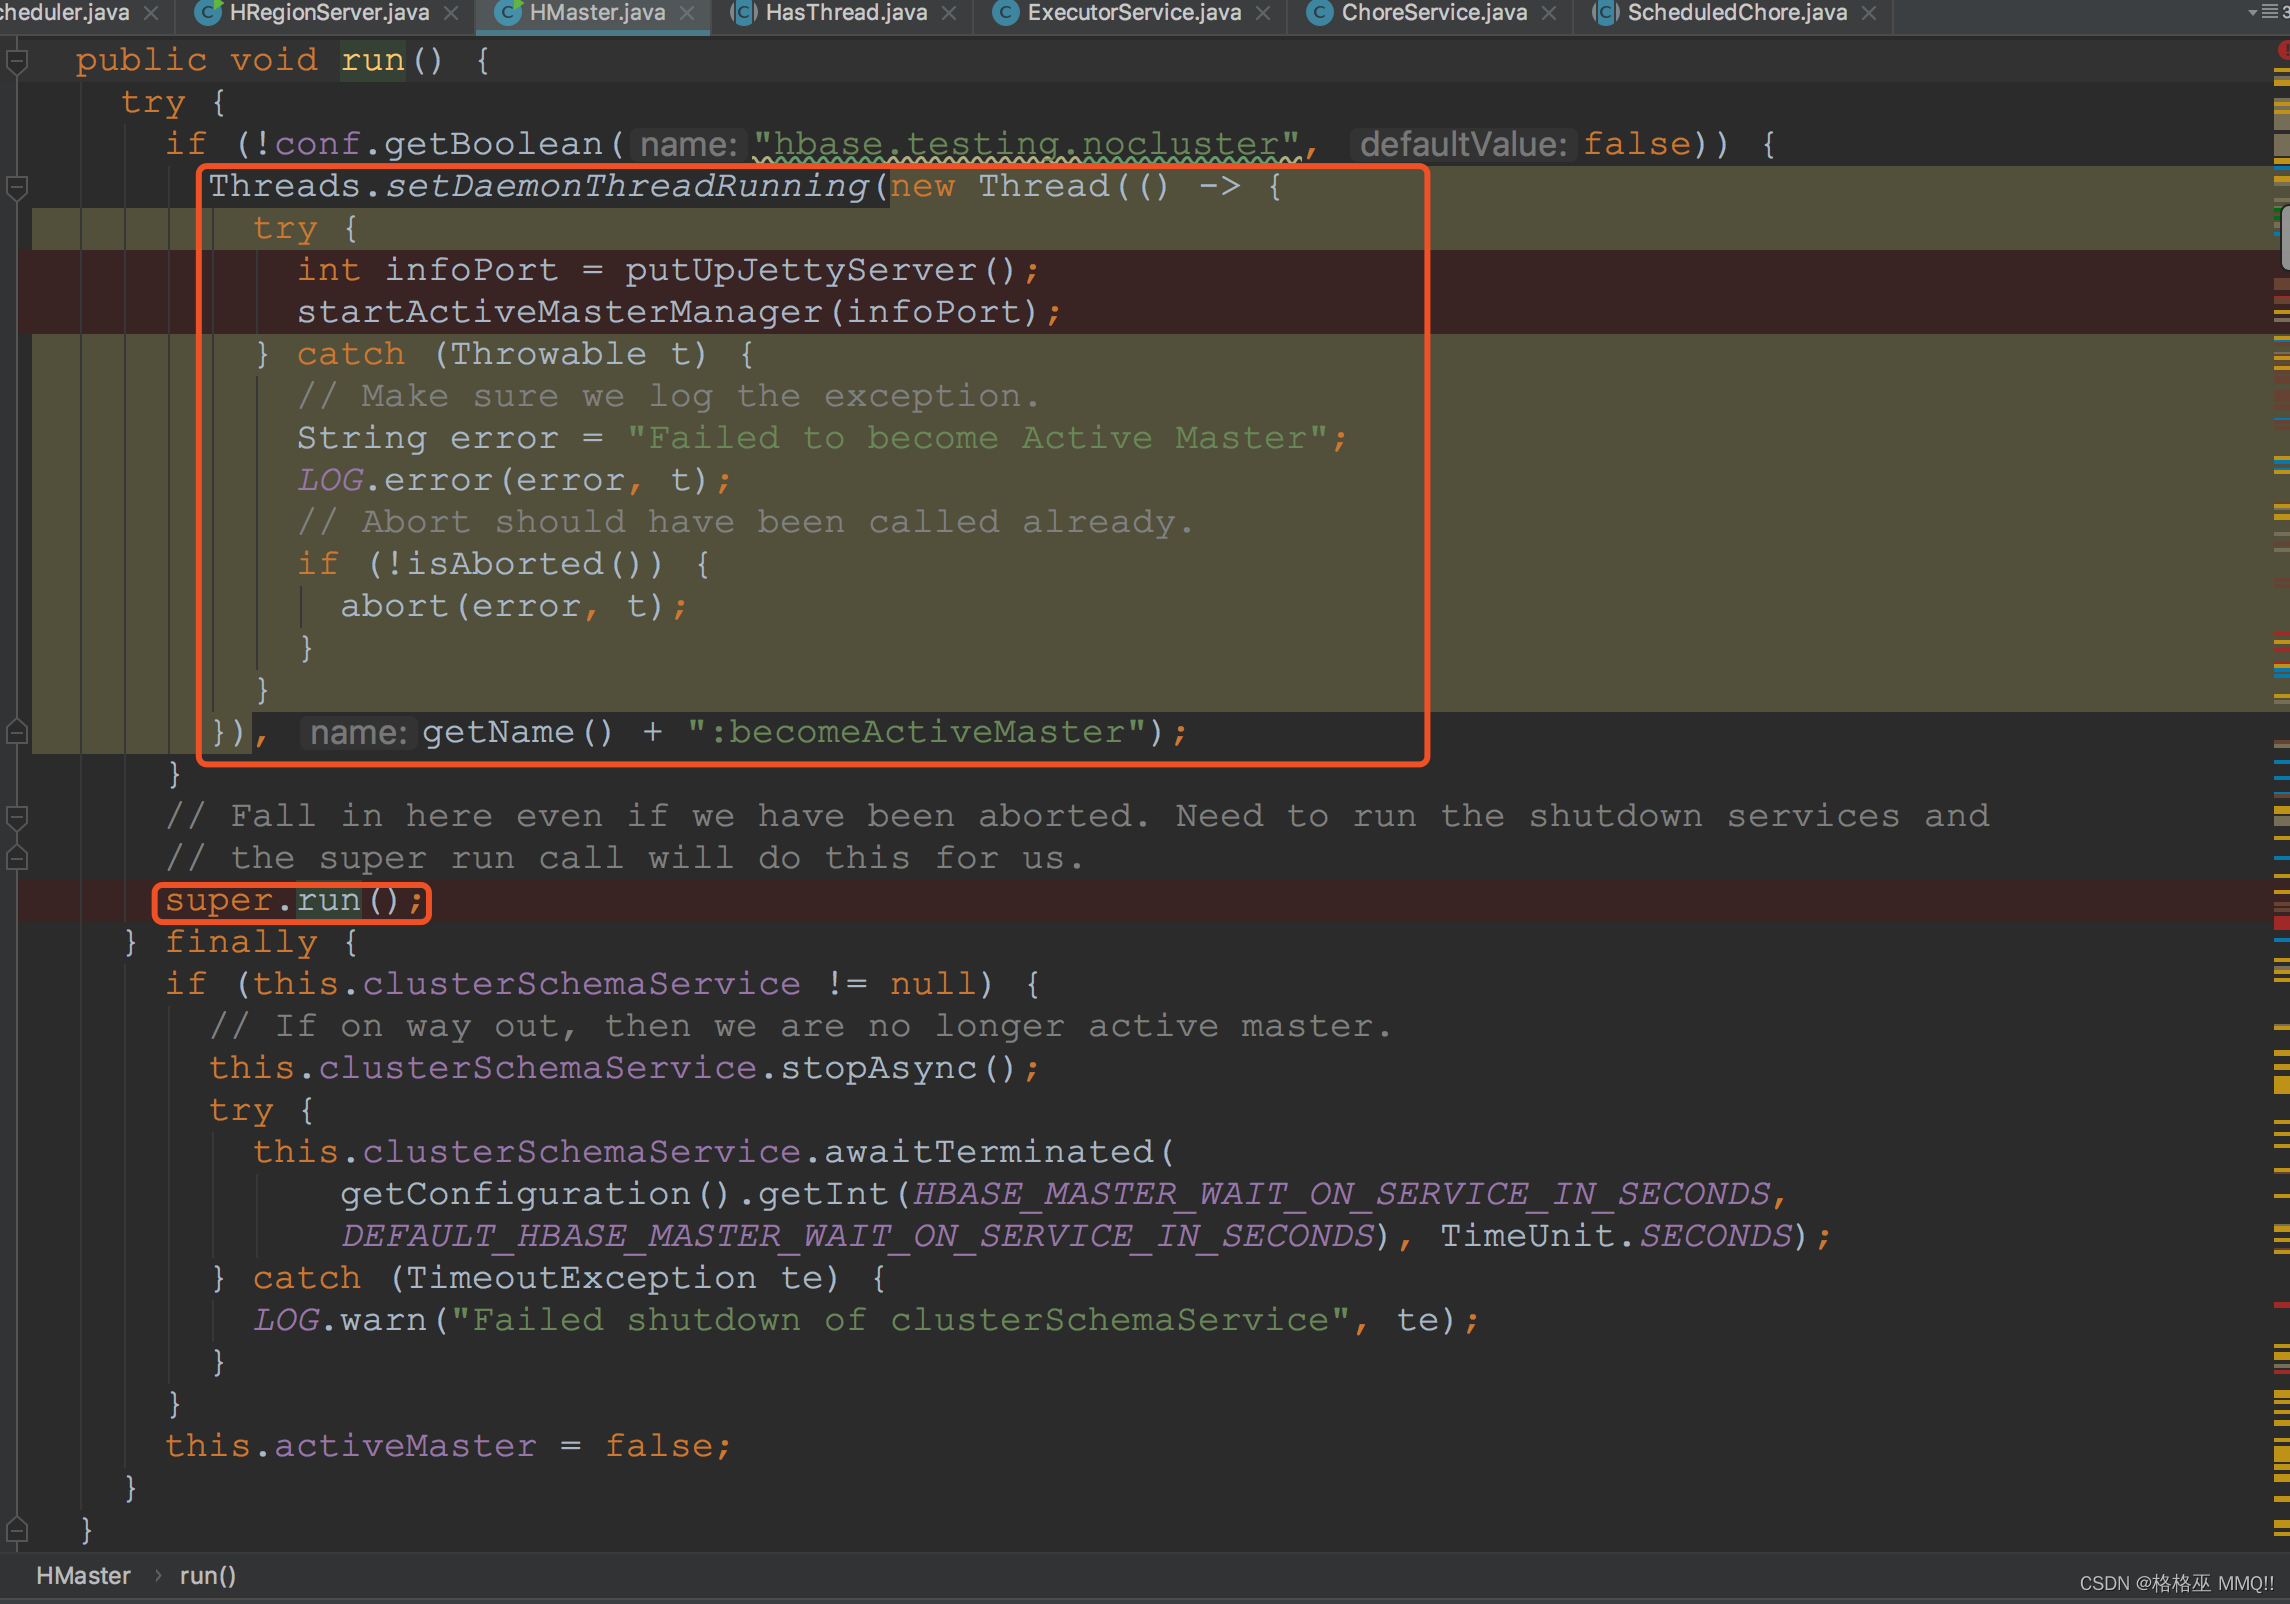Click the setDaemonThreadRunning method call
This screenshot has width=2290, height=1604.
pos(626,187)
